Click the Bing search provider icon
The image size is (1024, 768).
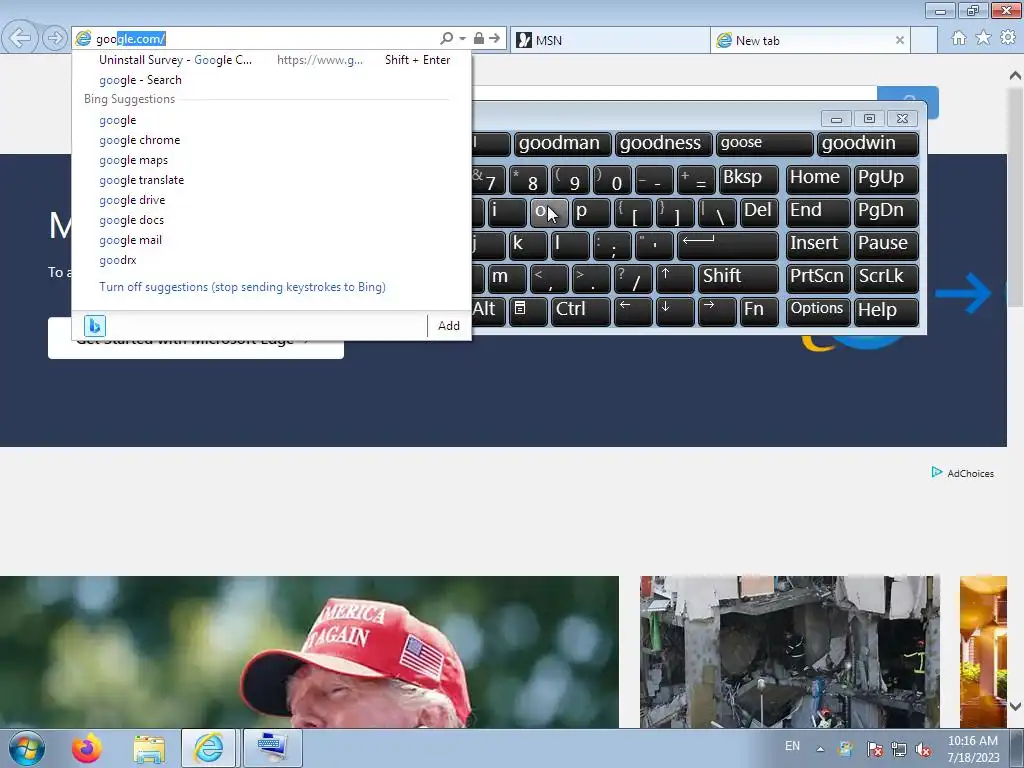coord(95,325)
